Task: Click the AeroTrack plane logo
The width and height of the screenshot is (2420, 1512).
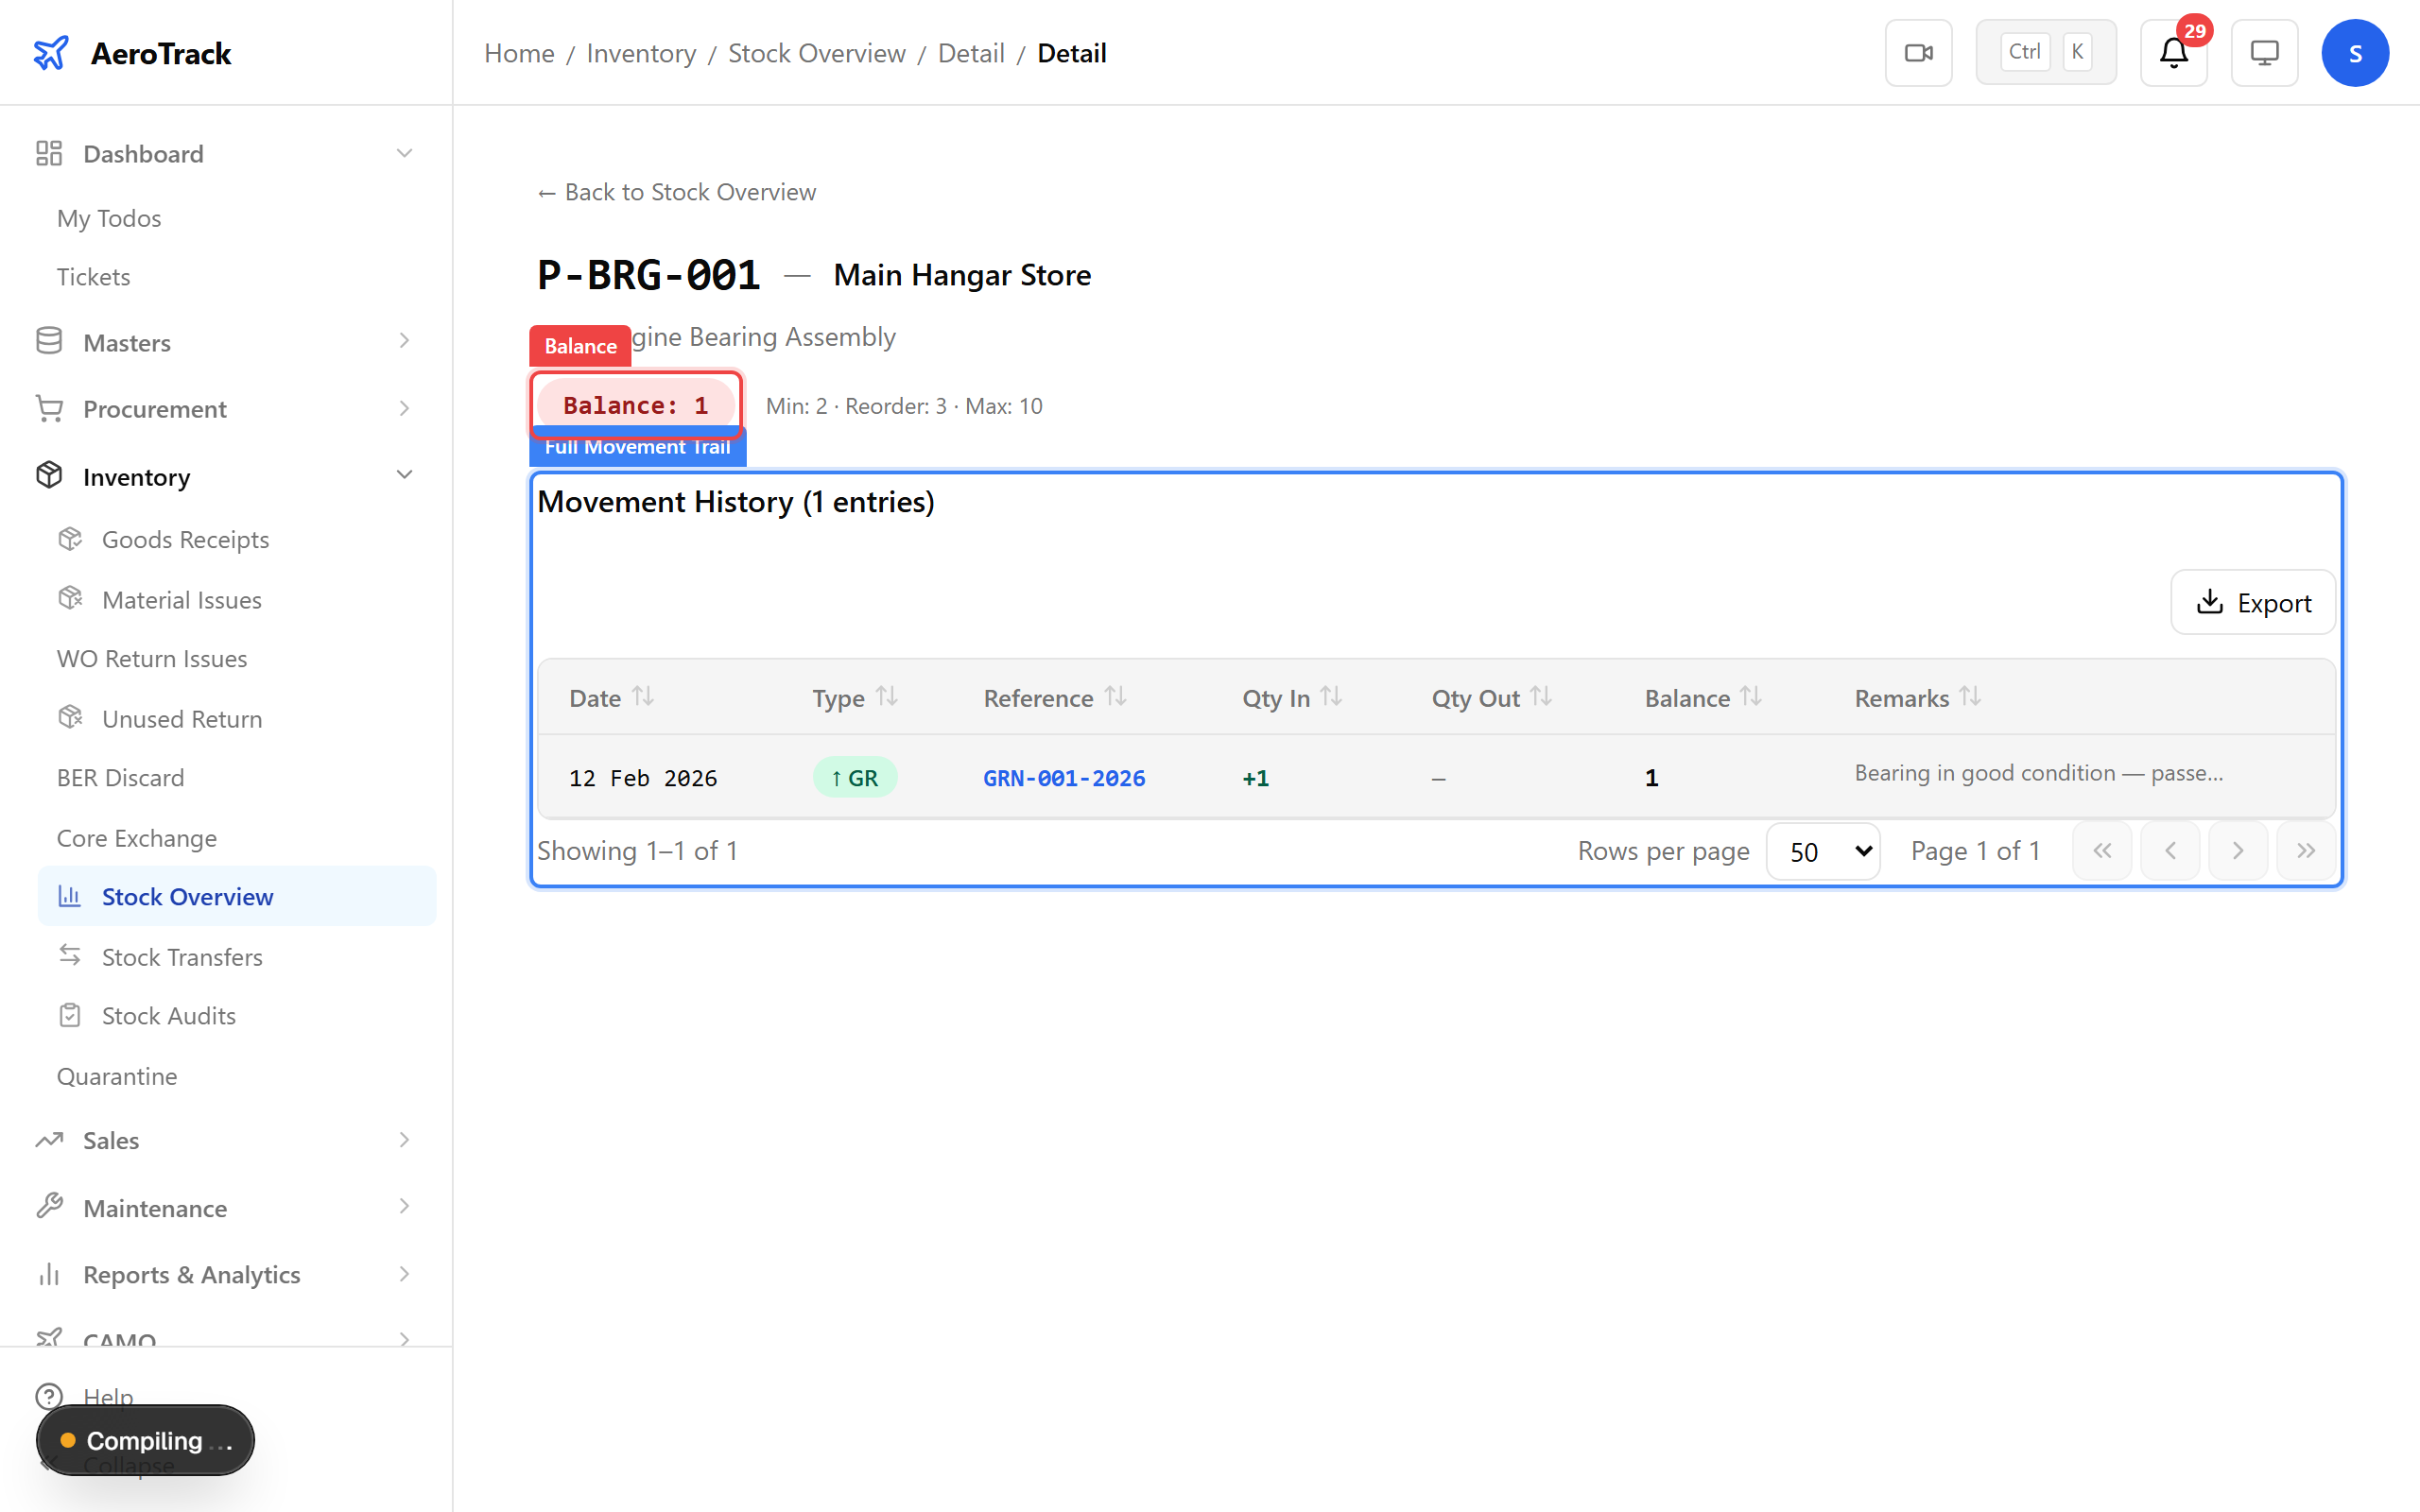Action: coord(51,52)
